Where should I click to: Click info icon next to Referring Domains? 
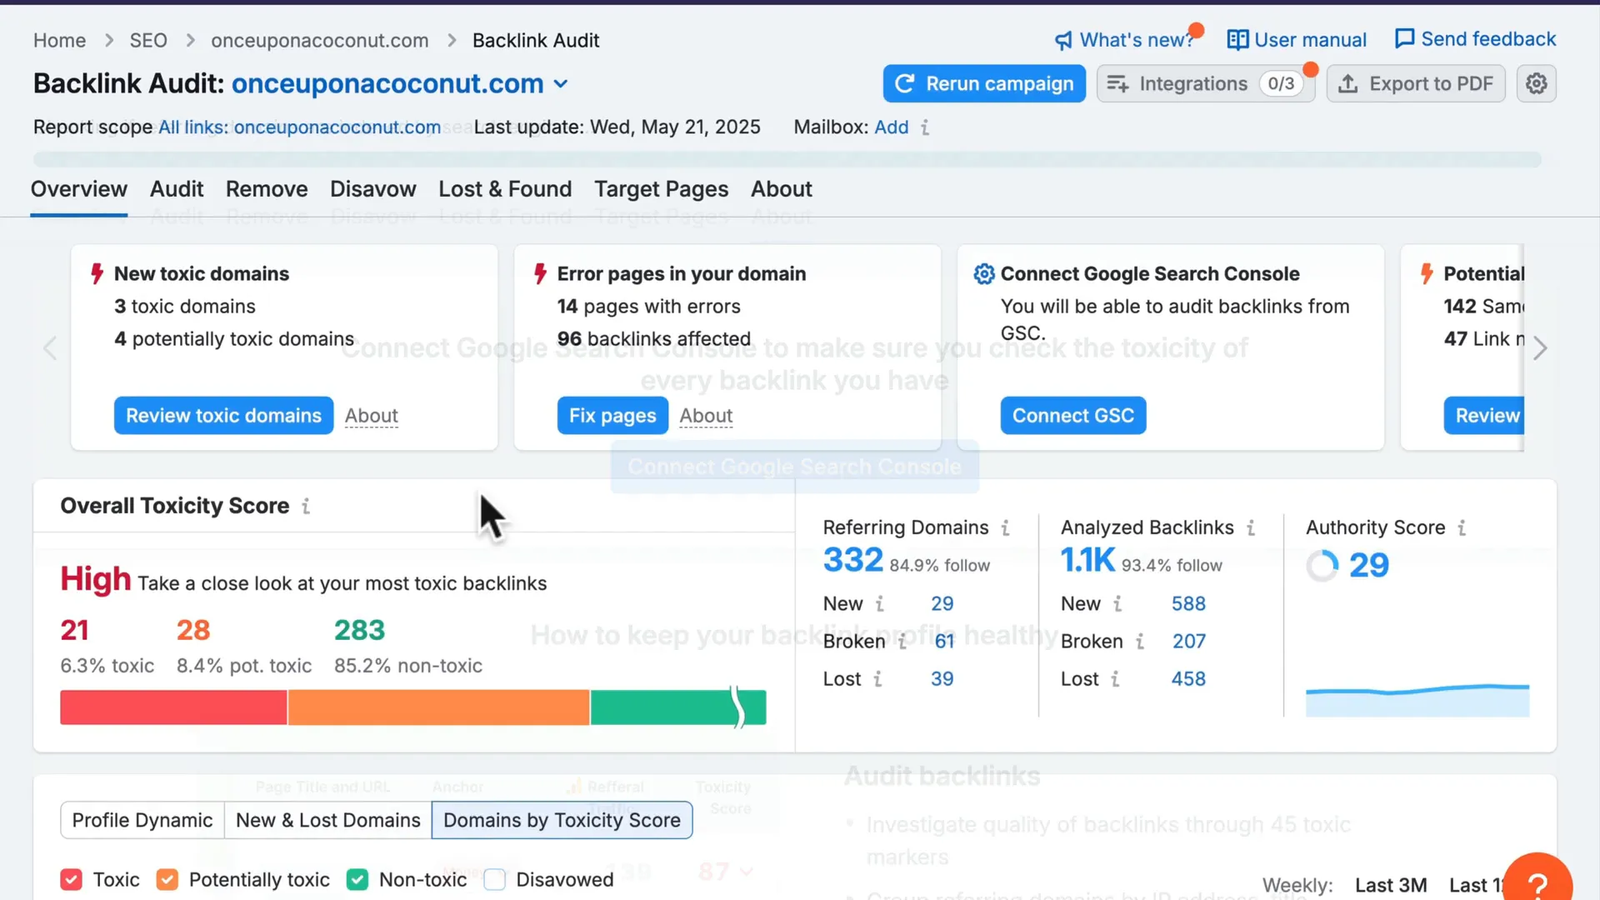(x=1005, y=528)
